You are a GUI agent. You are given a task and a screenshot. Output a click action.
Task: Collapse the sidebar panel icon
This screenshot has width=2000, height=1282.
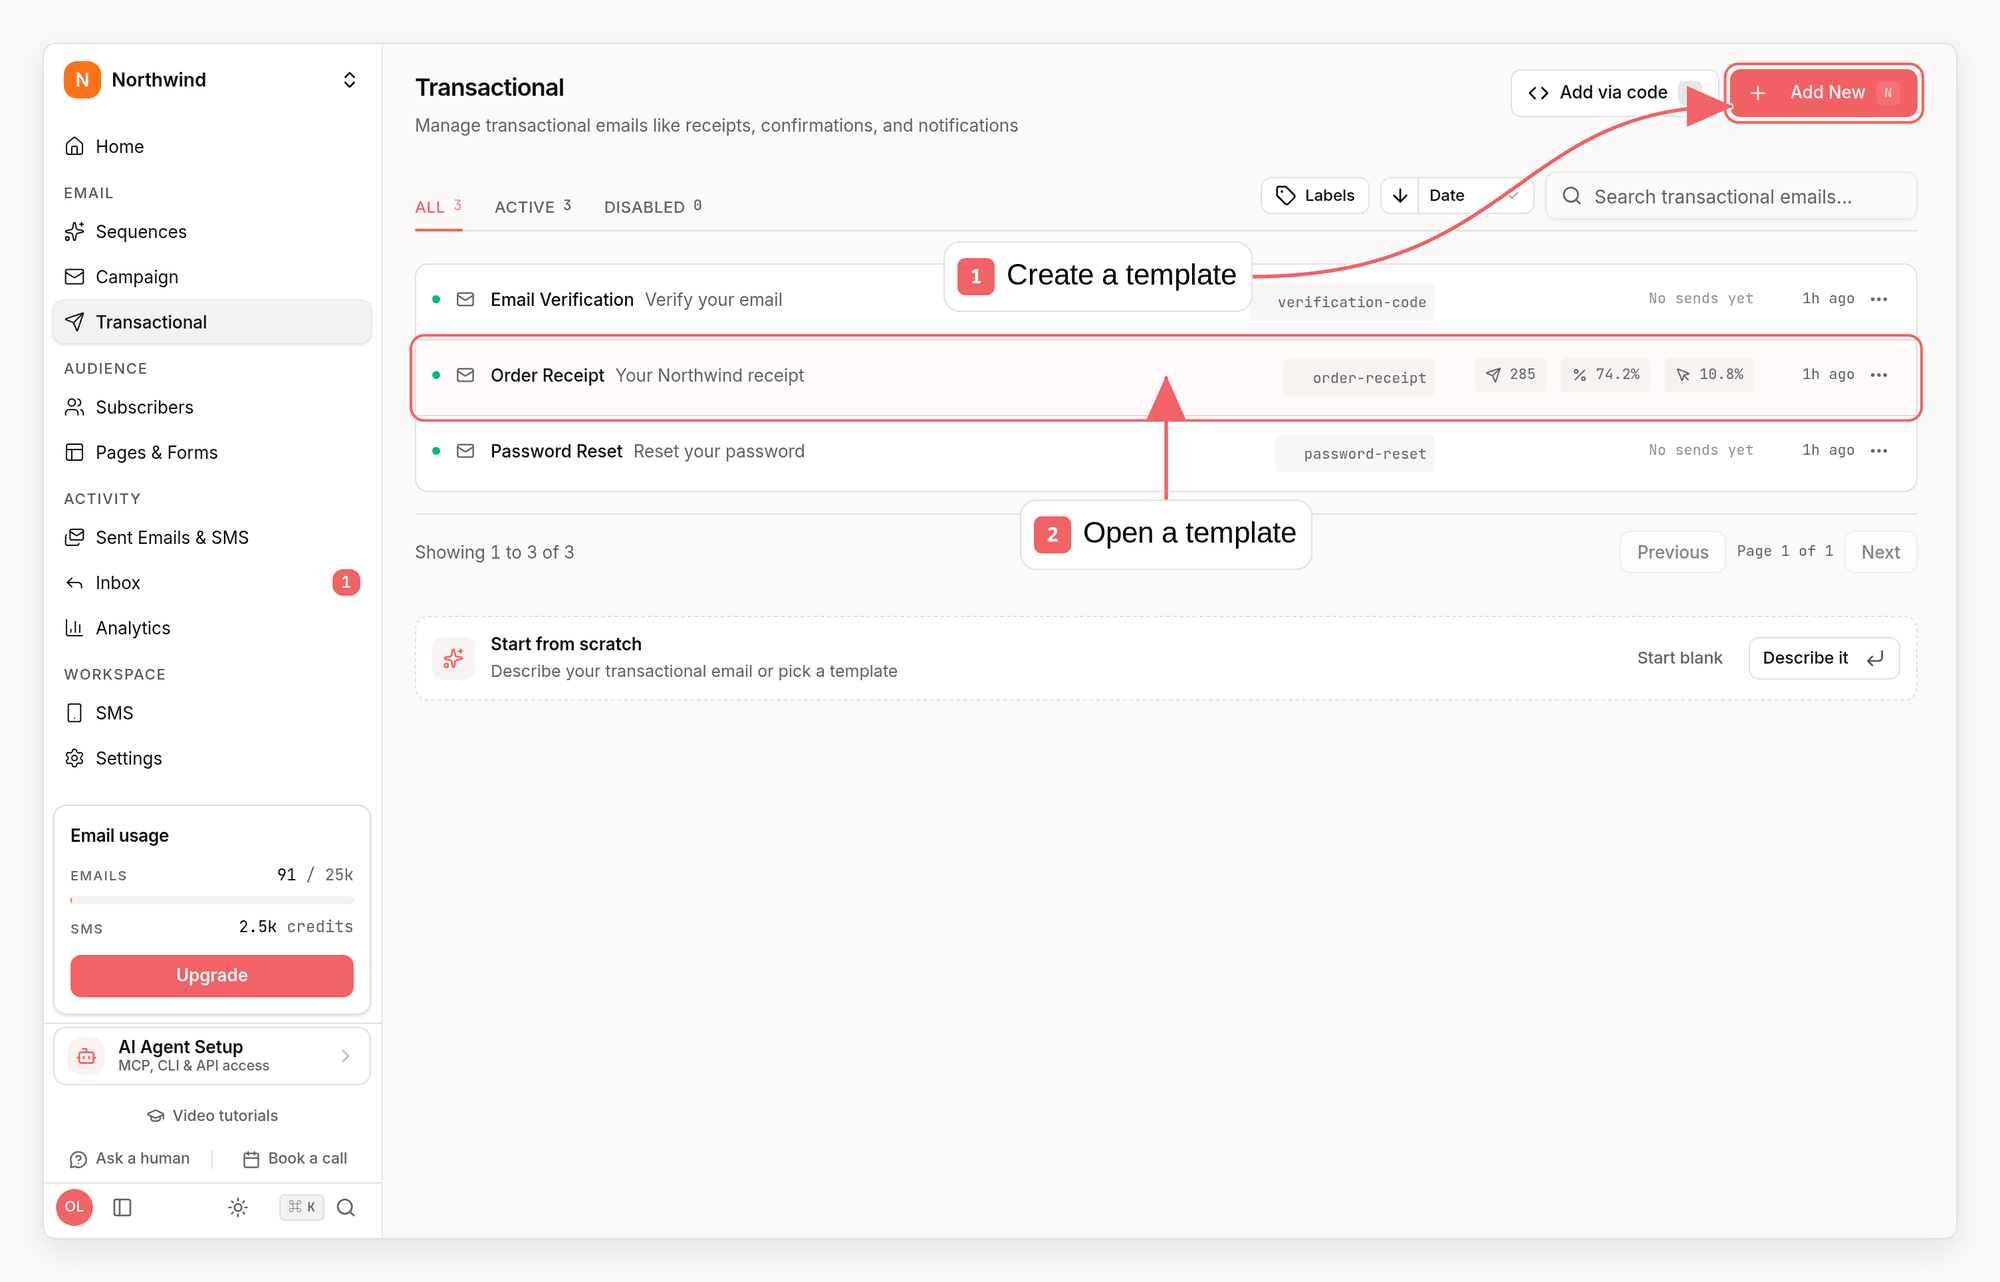point(123,1208)
